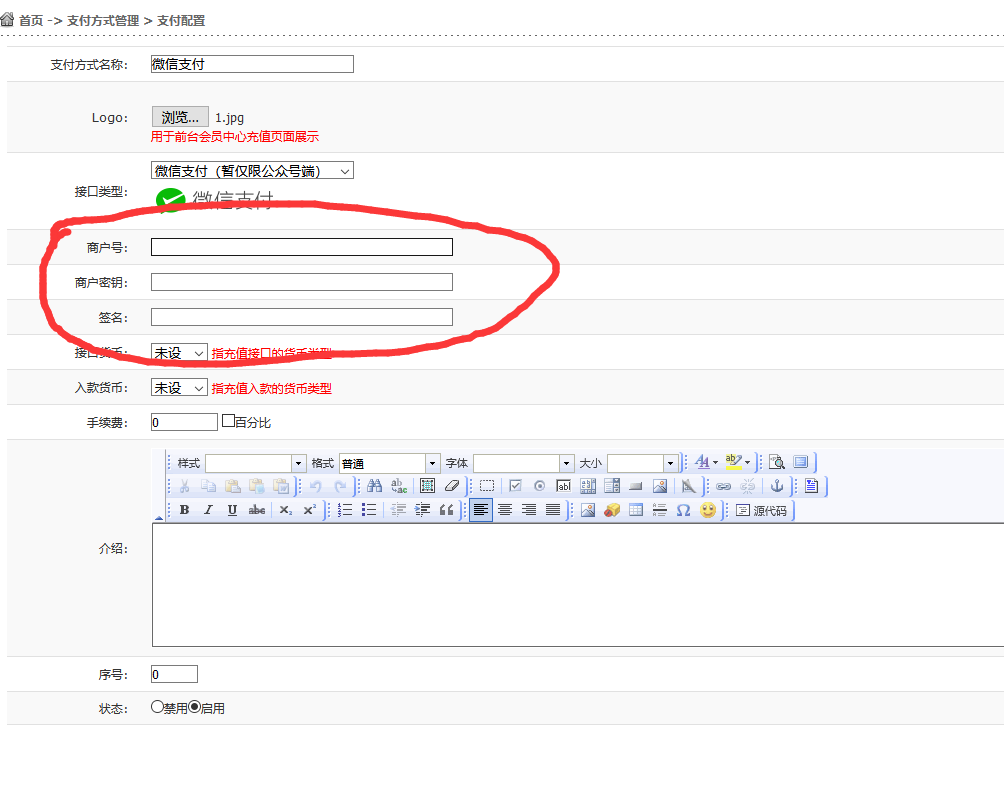Maximize the editor with fit-window icon
The height and width of the screenshot is (787, 1004).
tap(801, 462)
